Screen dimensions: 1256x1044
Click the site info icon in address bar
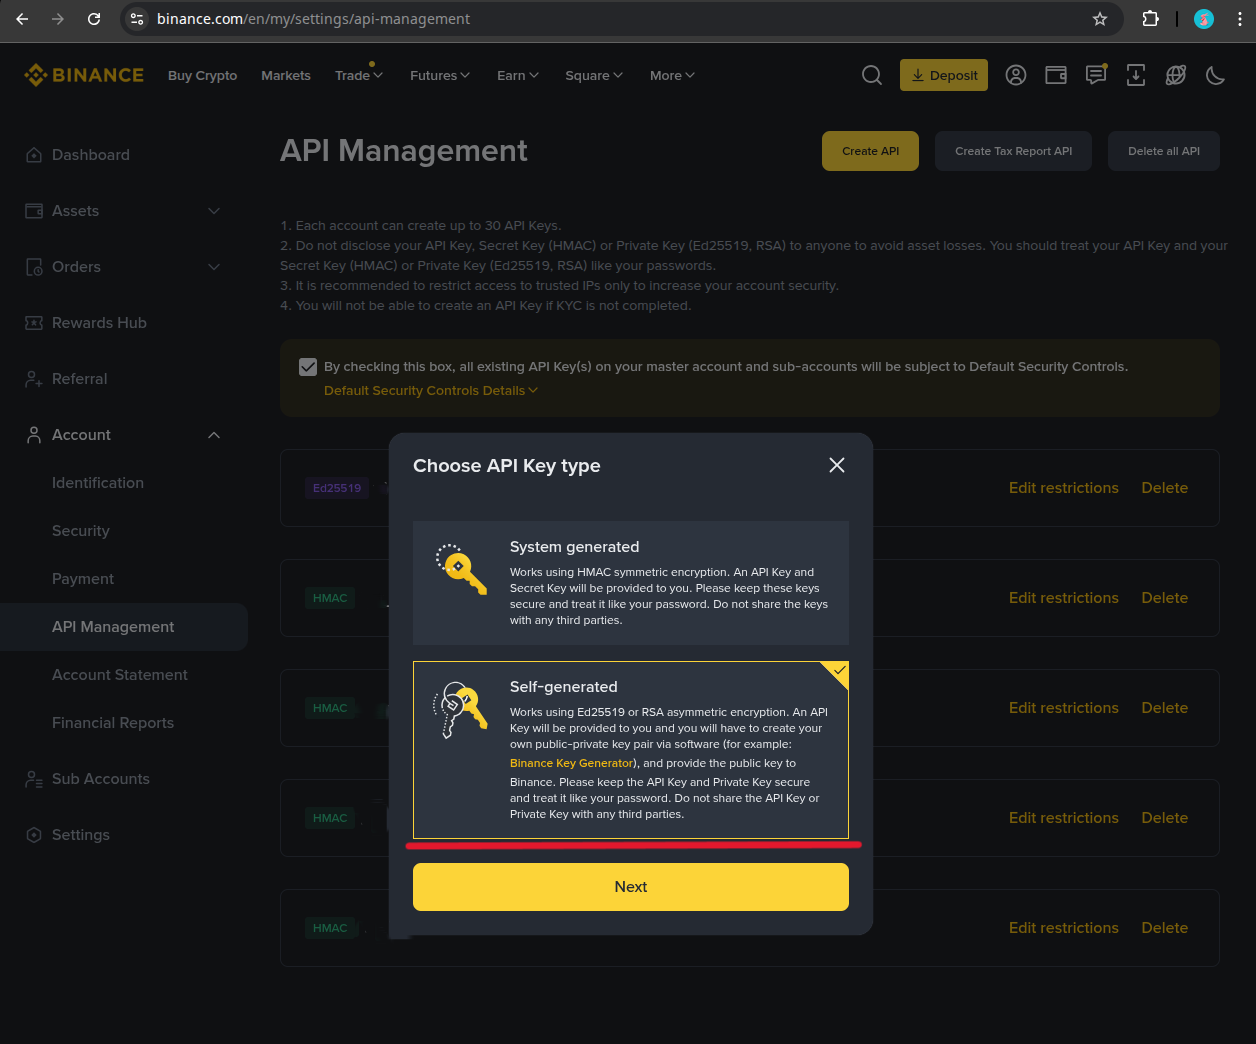[138, 19]
